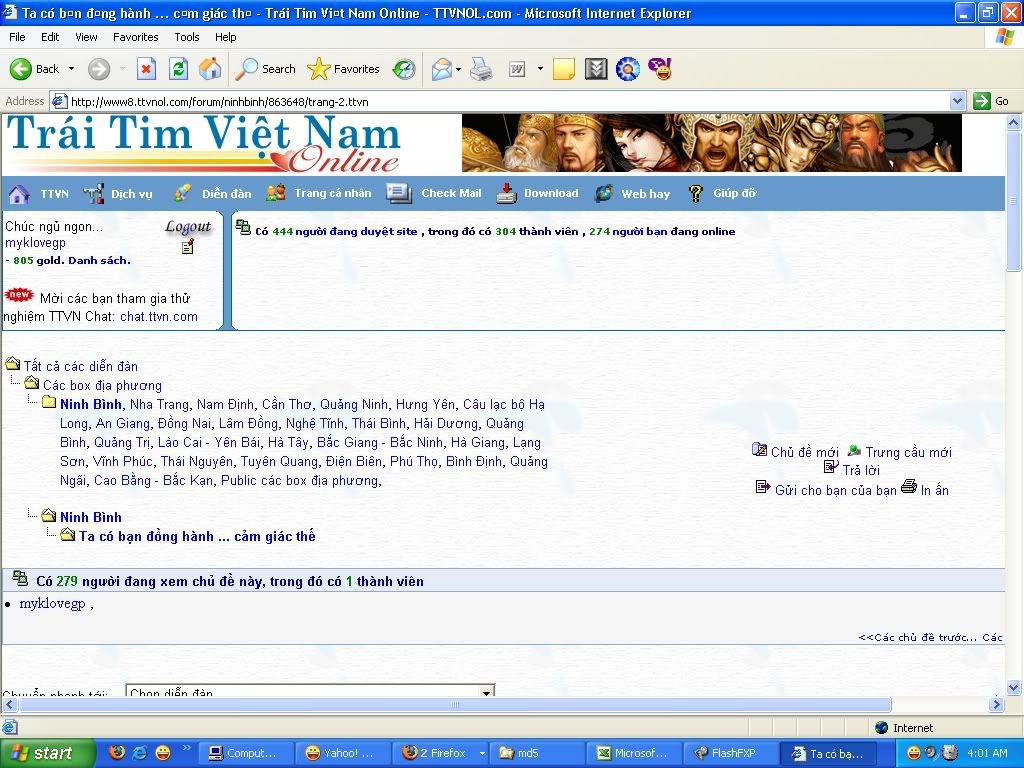Open the Edit menu
The width and height of the screenshot is (1024, 768).
pos(50,37)
